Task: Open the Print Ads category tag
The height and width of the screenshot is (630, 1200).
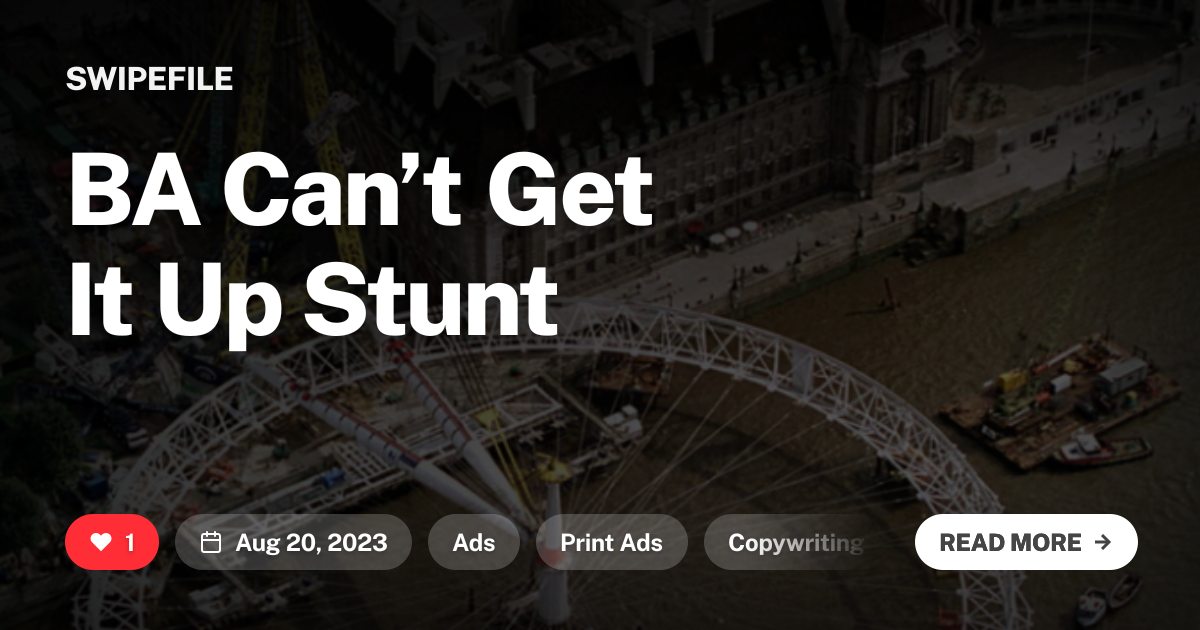Action: tap(612, 543)
